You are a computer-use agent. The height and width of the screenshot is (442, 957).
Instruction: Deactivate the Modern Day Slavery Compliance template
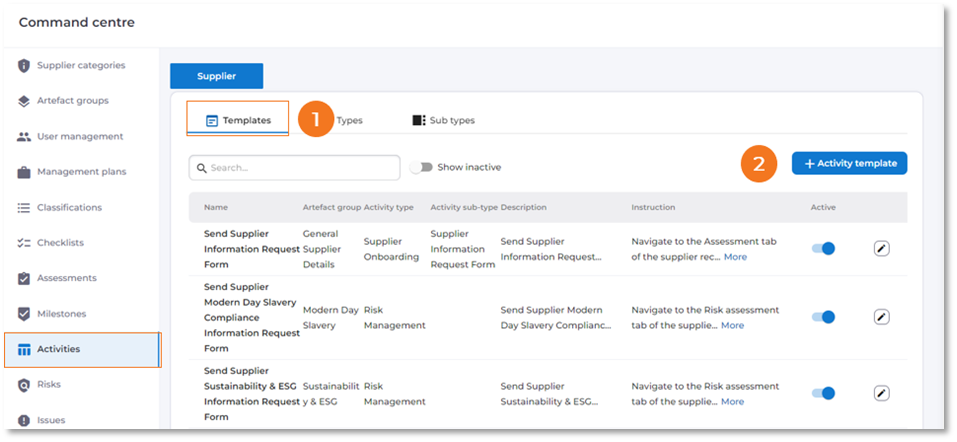(x=823, y=317)
